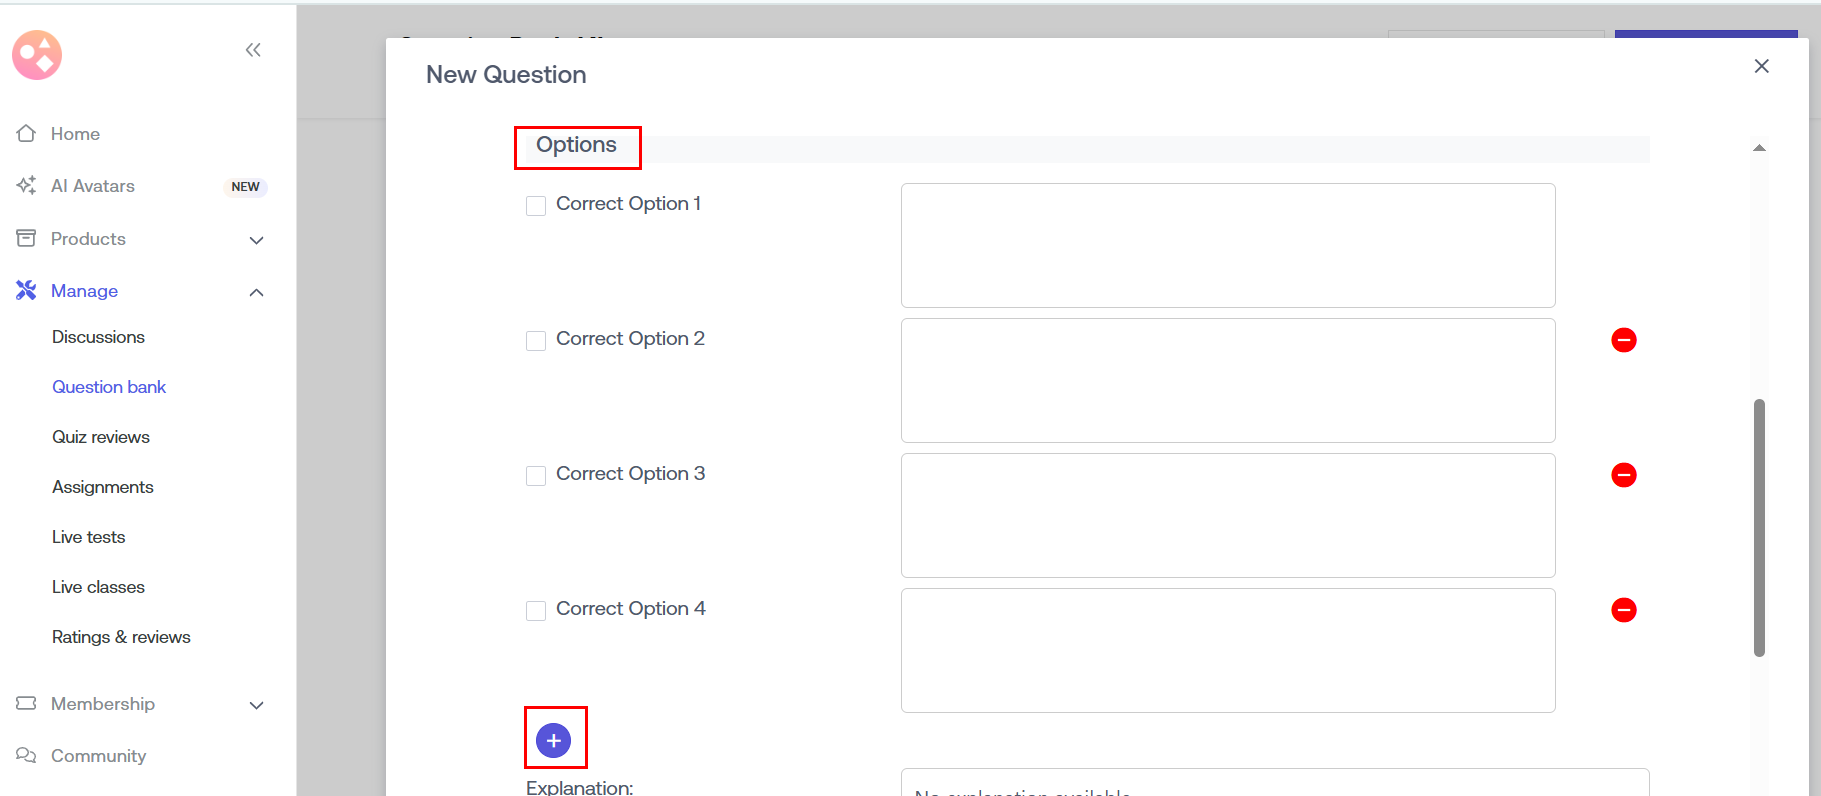Remove Correct Option 3 with red minus icon
Screen dimensions: 1821x796
1623,475
